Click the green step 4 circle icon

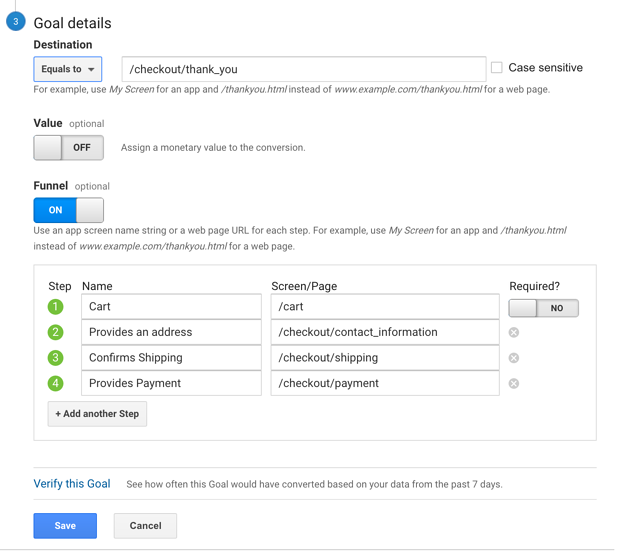pyautogui.click(x=55, y=383)
